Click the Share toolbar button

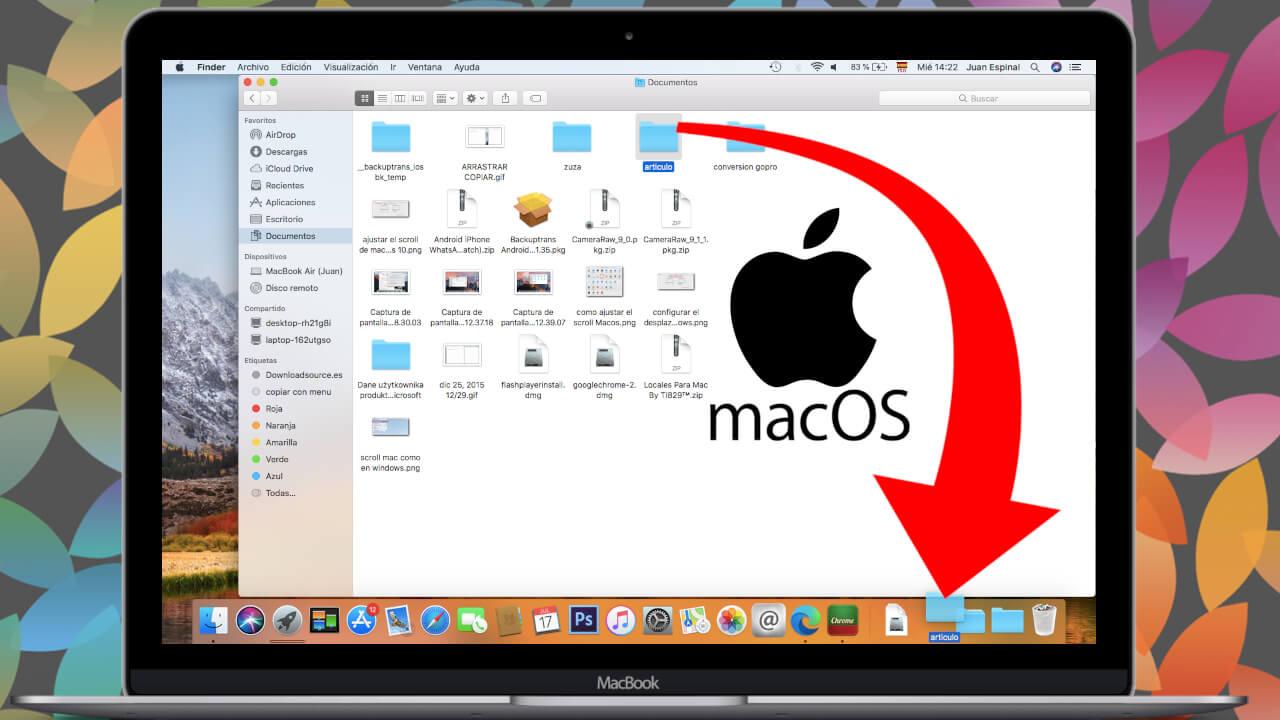click(505, 98)
